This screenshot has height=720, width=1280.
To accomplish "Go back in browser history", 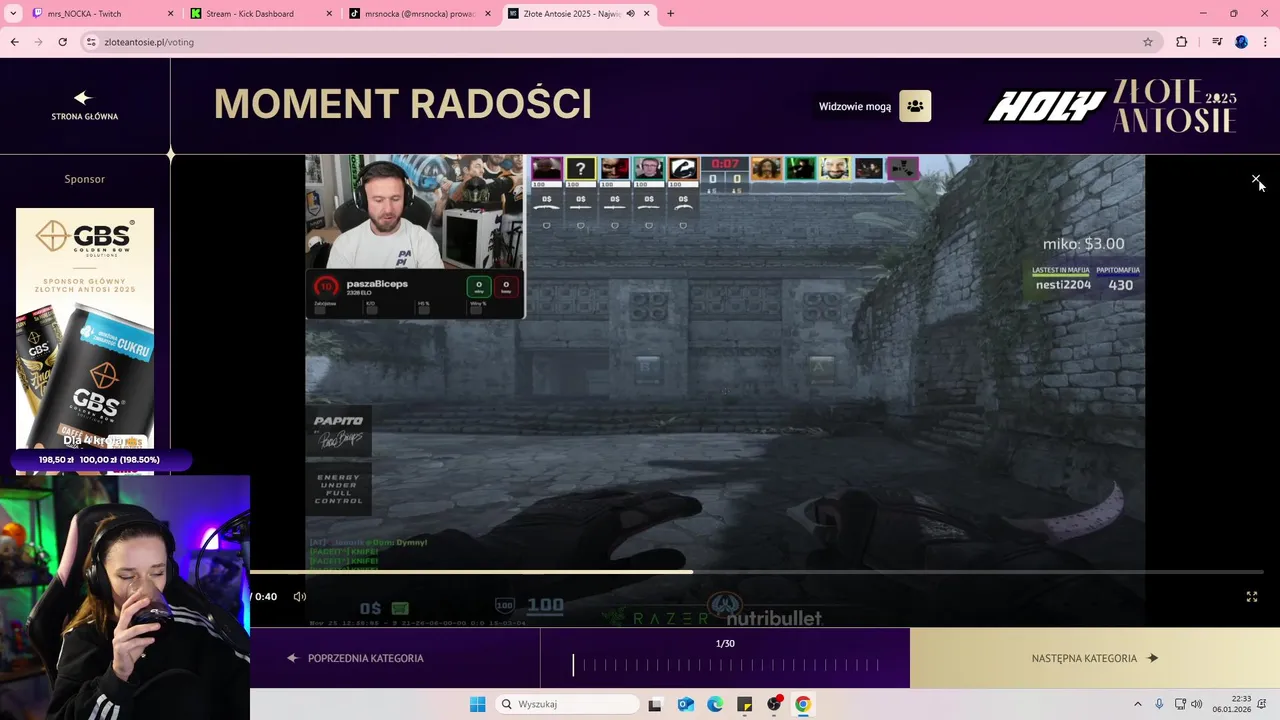I will click(14, 42).
